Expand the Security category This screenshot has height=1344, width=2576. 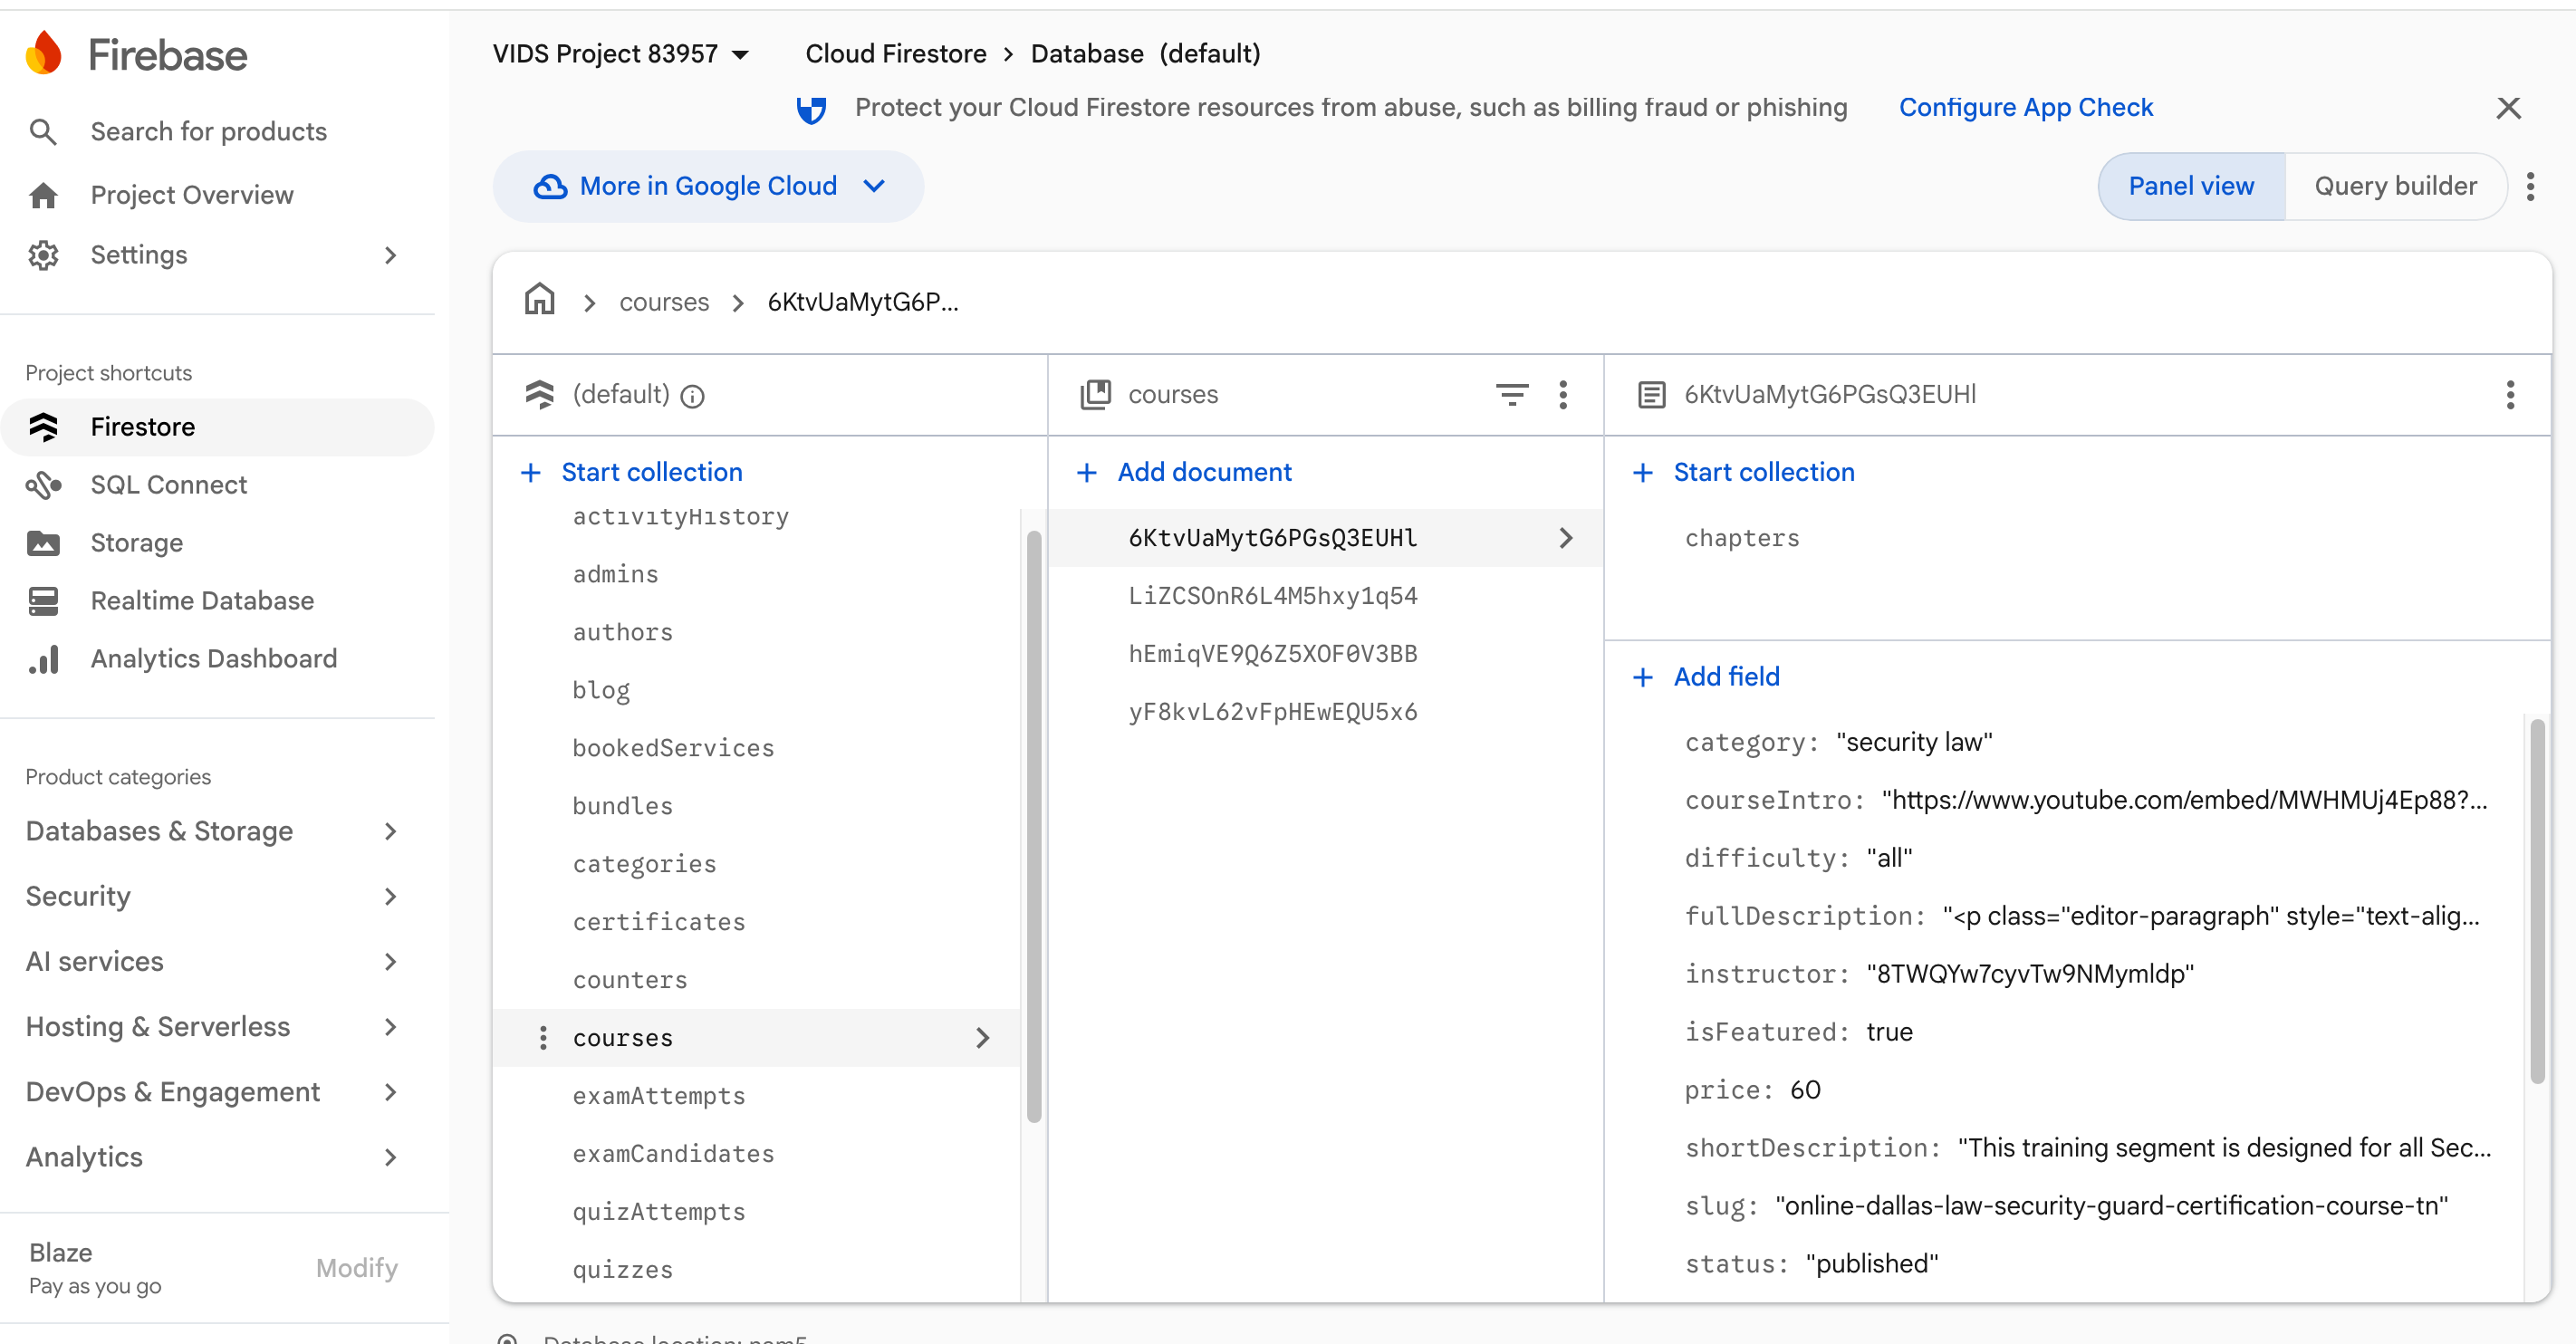(x=213, y=896)
